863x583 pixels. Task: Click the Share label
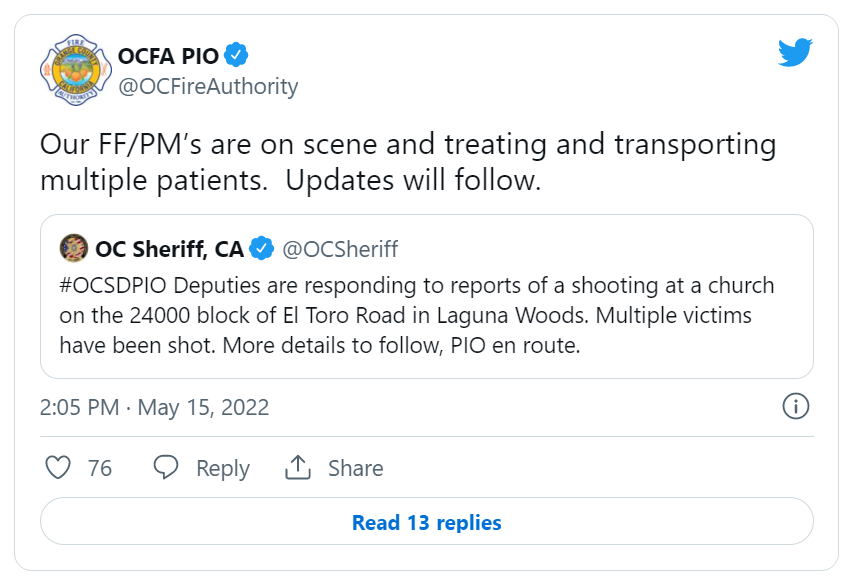click(356, 468)
